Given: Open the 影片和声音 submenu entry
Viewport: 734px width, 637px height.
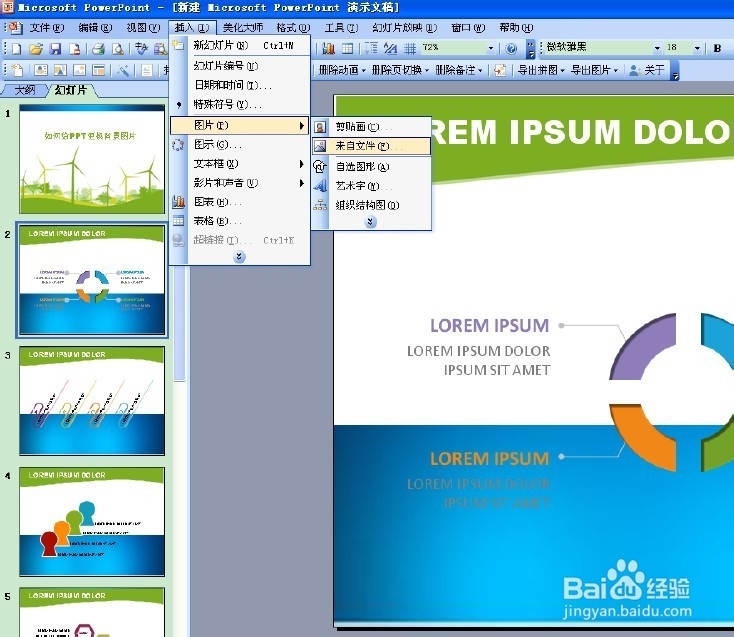Looking at the screenshot, I should 240,183.
